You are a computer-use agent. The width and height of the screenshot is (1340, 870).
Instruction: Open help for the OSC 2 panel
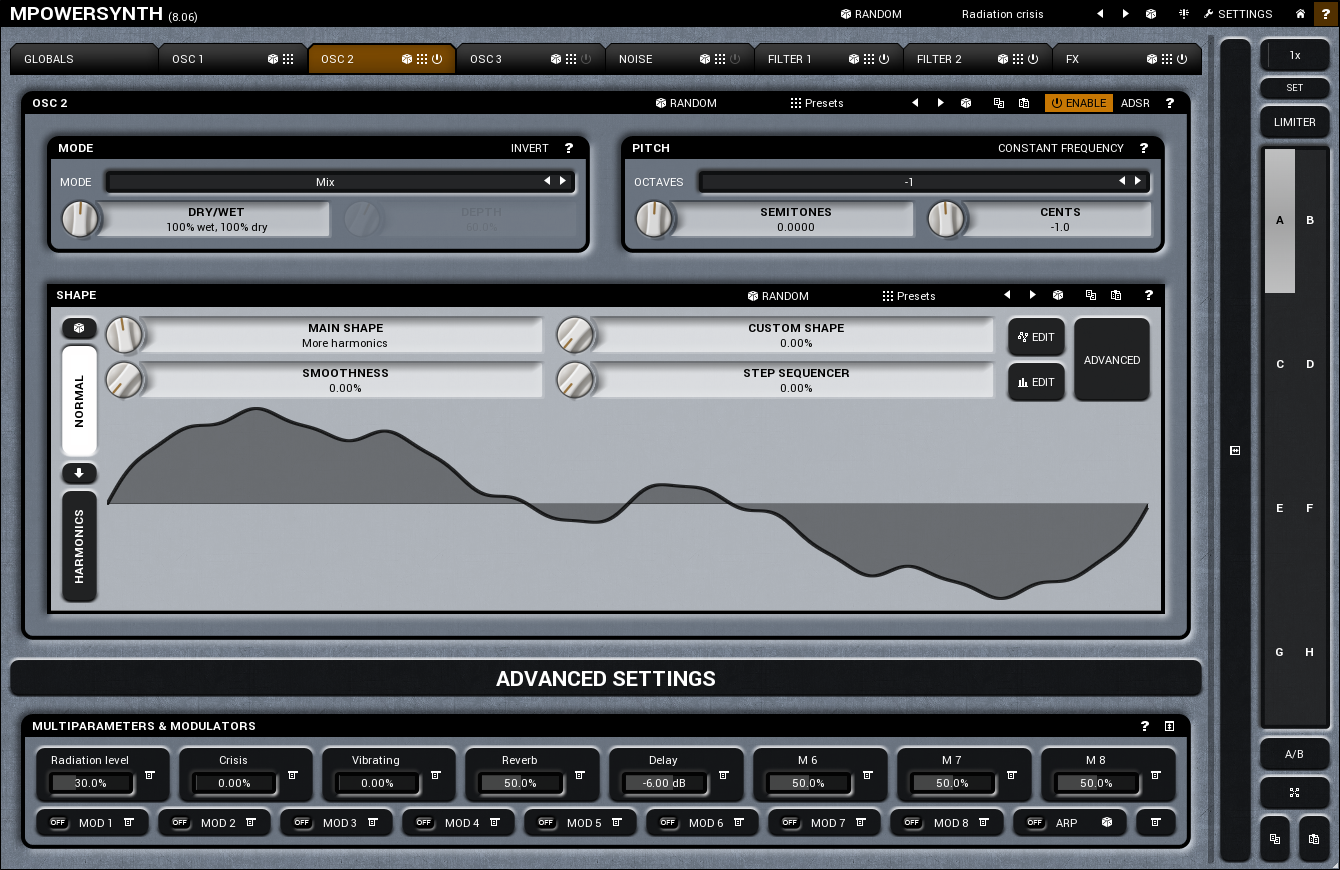pyautogui.click(x=1170, y=103)
